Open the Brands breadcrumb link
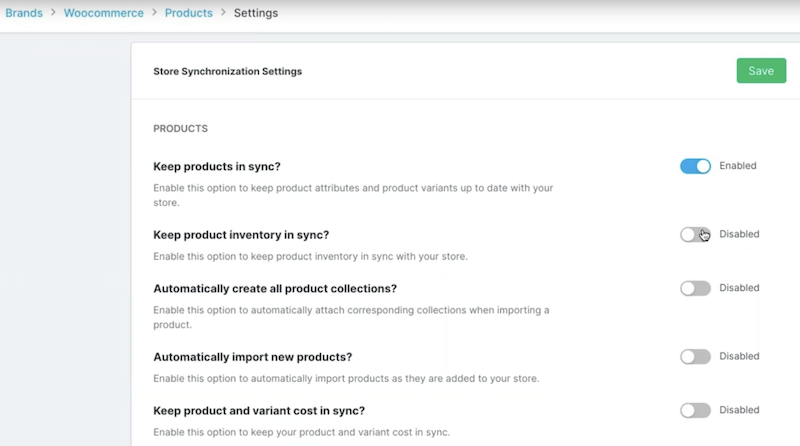 tap(24, 13)
